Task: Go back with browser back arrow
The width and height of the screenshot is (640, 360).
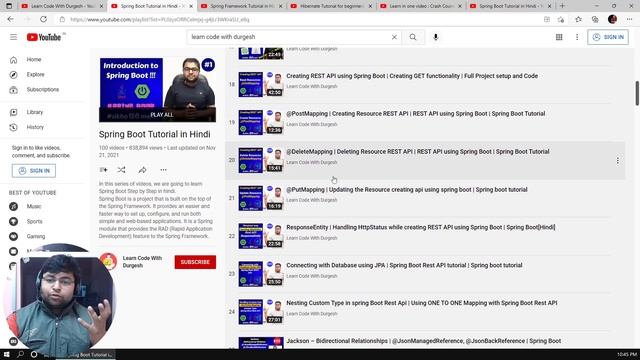Action: coord(11,19)
